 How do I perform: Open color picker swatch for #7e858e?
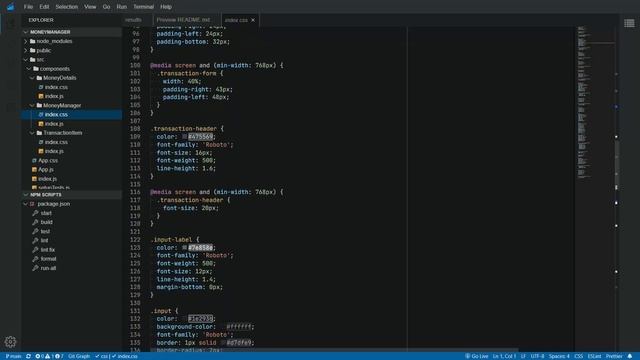click(x=184, y=248)
